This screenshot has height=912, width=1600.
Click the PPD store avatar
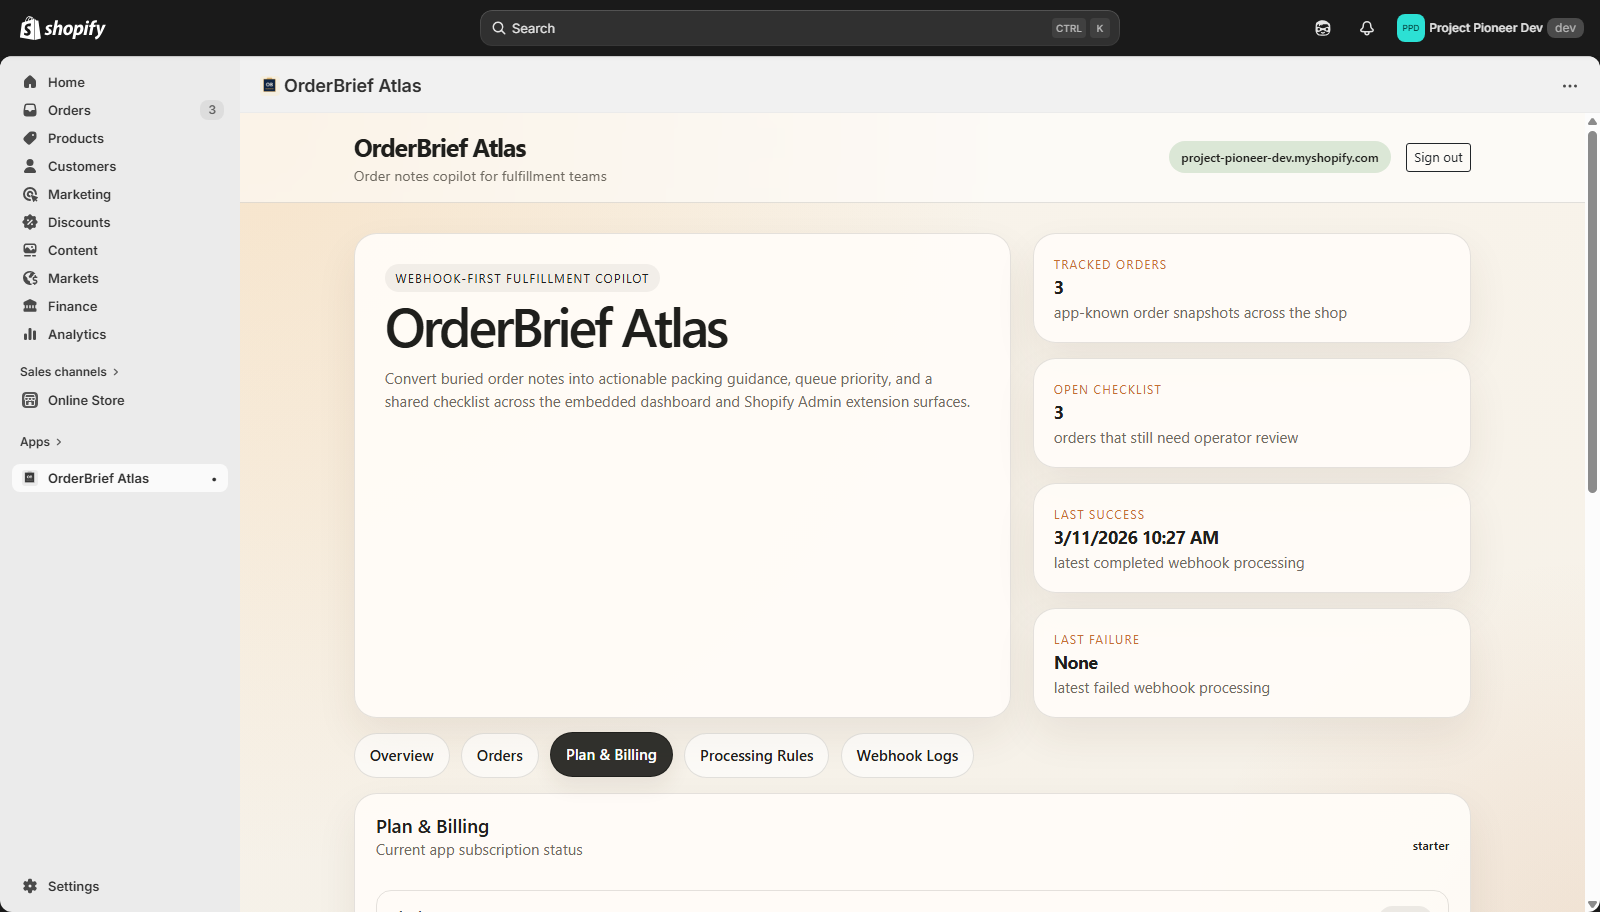pos(1410,28)
